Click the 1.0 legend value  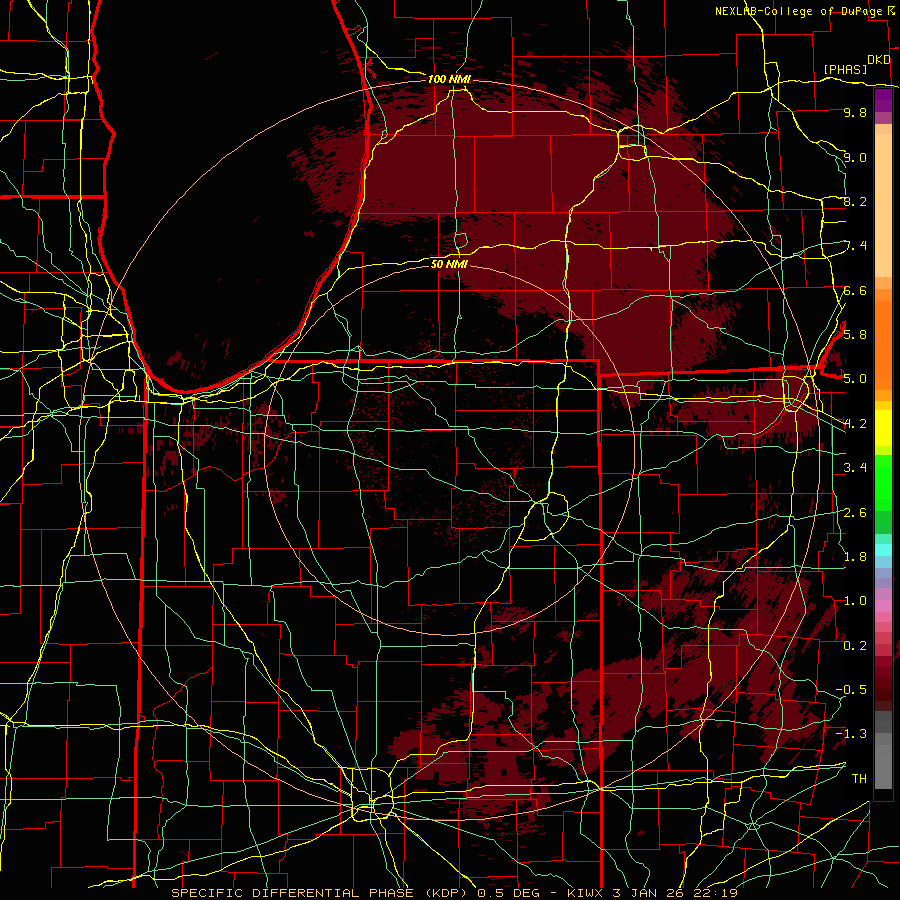855,600
